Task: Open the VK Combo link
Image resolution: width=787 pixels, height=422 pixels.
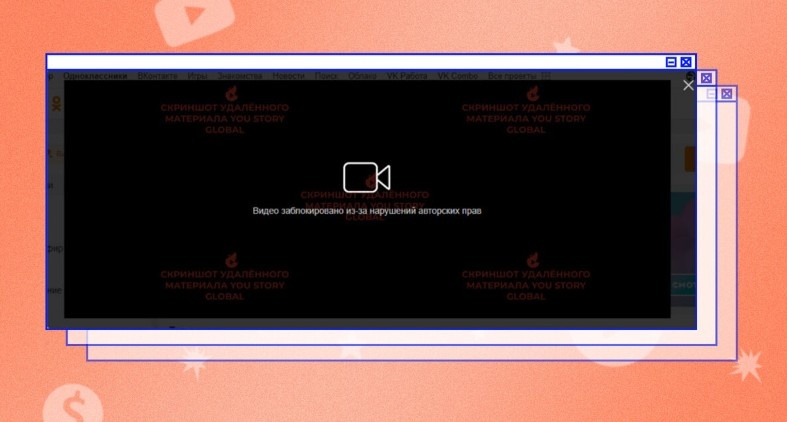Action: tap(458, 76)
